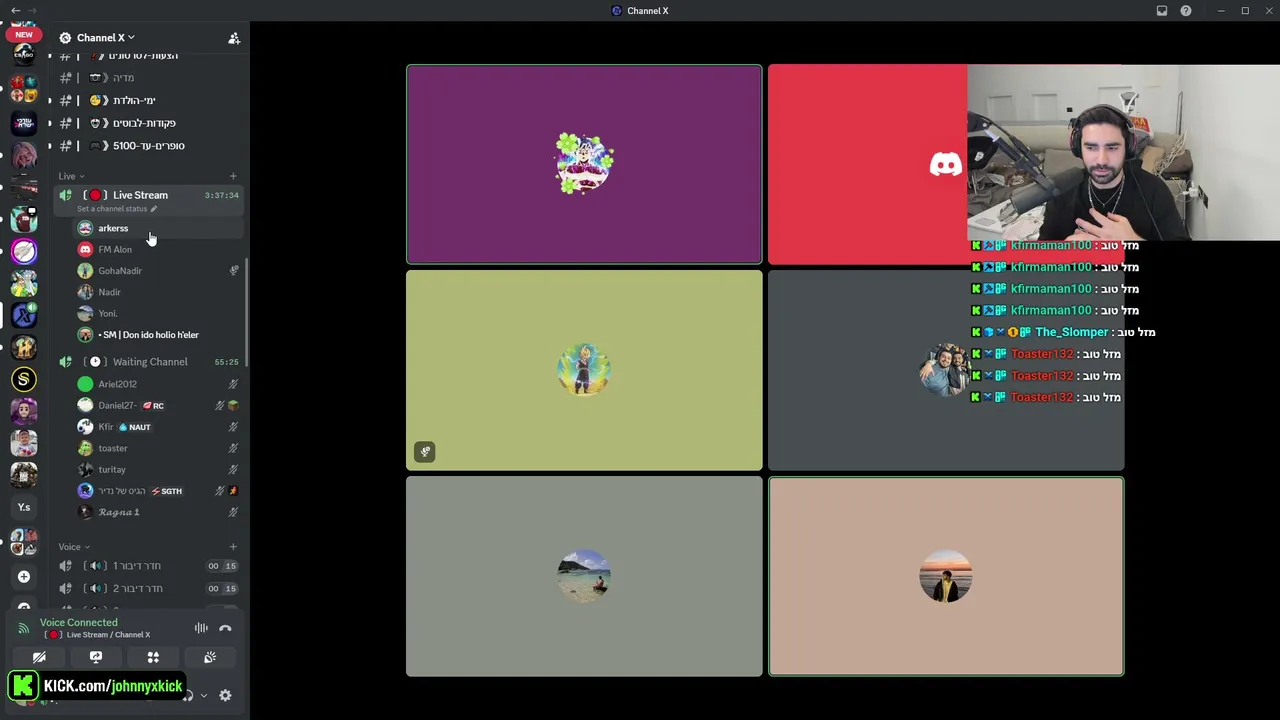The width and height of the screenshot is (1280, 720).
Task: Toggle the muted mic next to Kfir
Action: [233, 427]
